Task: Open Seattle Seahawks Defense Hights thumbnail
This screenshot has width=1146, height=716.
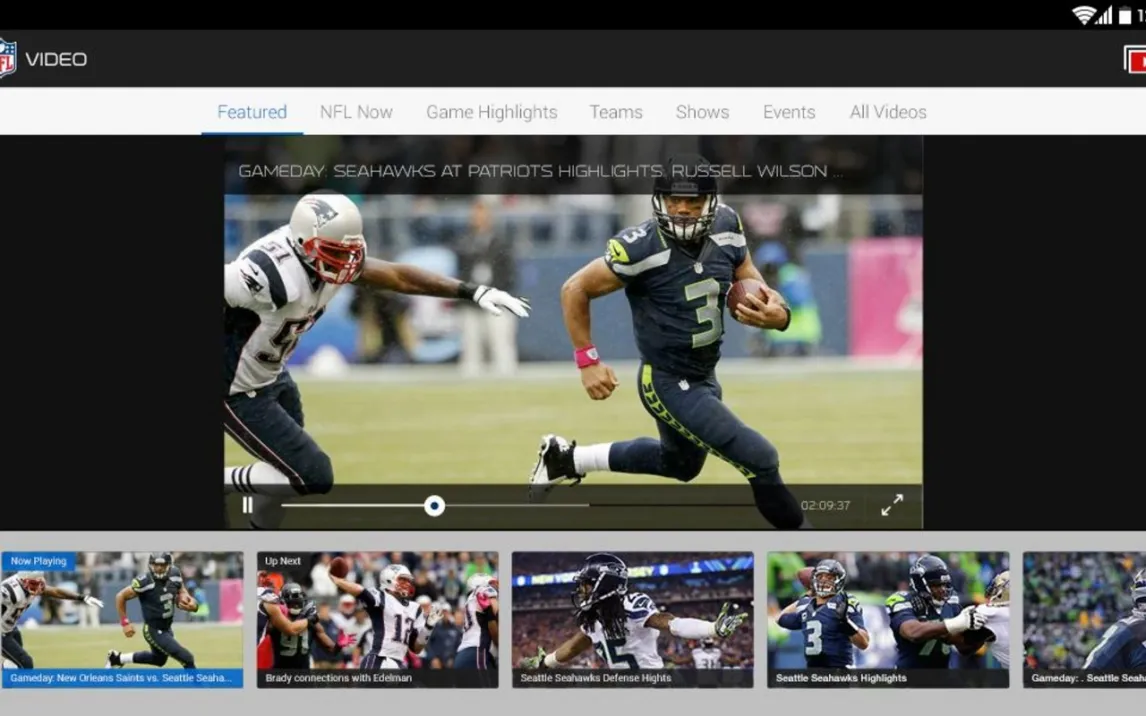Action: click(632, 620)
